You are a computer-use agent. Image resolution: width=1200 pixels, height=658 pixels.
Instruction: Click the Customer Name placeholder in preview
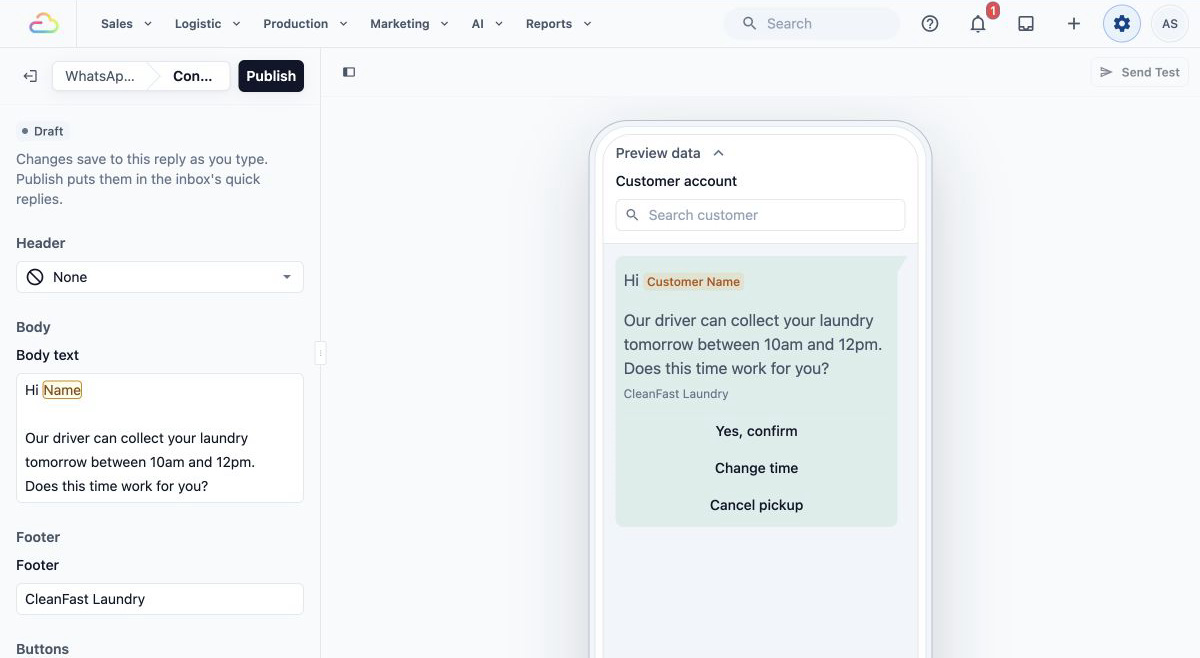(693, 282)
